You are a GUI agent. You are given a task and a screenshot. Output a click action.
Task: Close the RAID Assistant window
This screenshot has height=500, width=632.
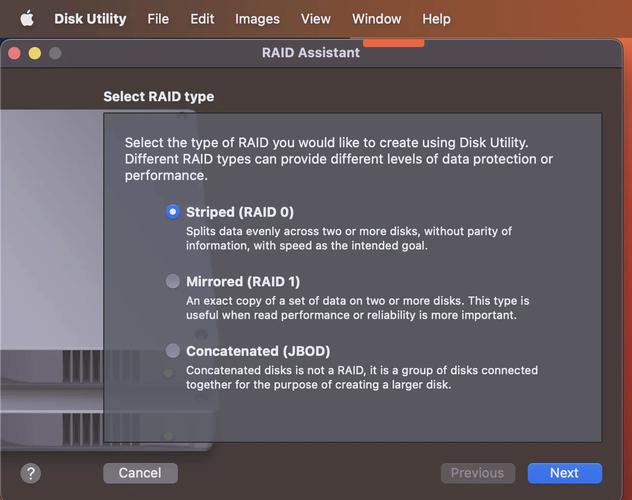15,53
